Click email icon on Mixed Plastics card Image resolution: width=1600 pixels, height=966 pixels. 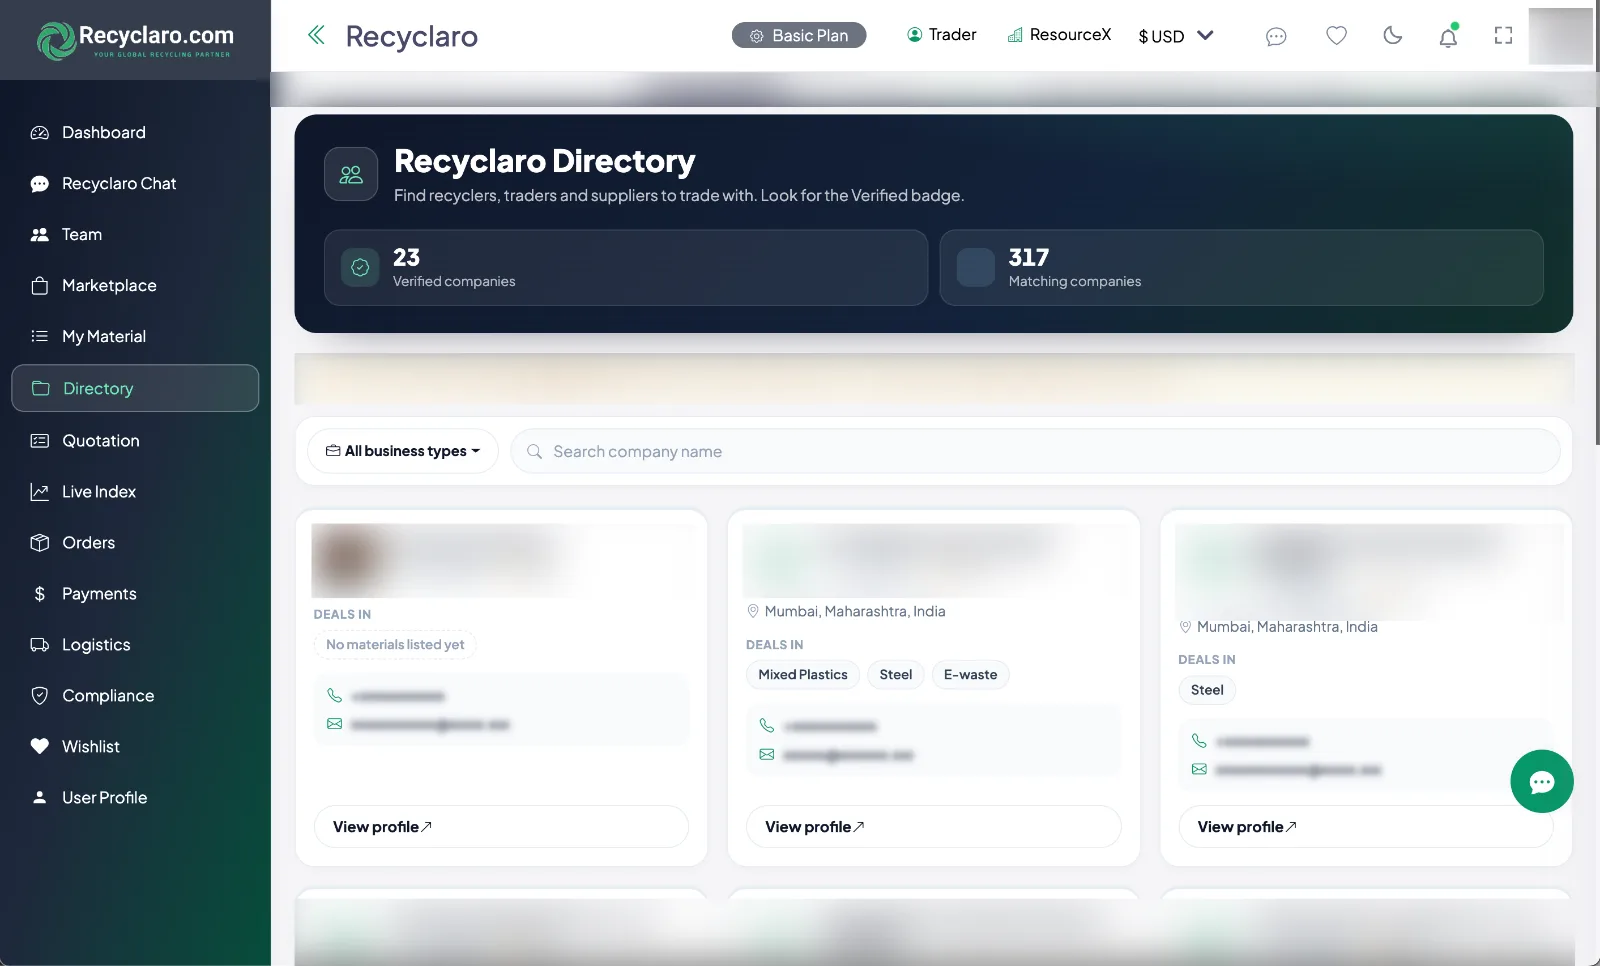[x=766, y=755]
